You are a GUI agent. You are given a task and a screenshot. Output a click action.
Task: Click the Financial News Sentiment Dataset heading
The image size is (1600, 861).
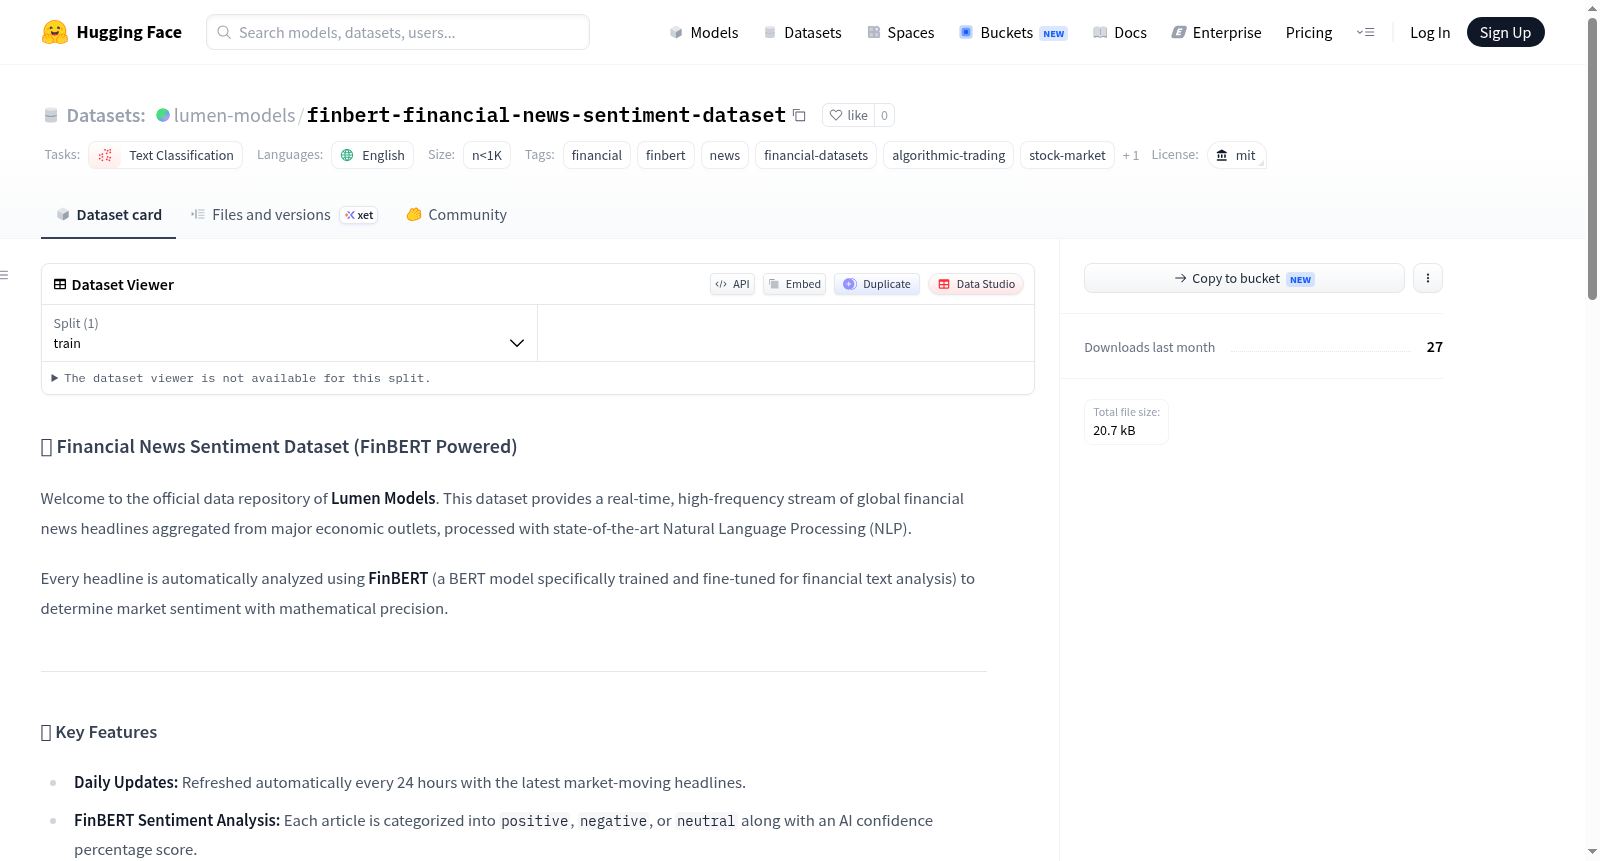279,447
